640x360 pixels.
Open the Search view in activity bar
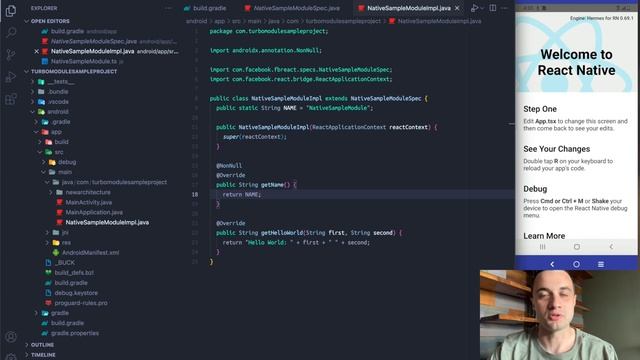(11, 32)
